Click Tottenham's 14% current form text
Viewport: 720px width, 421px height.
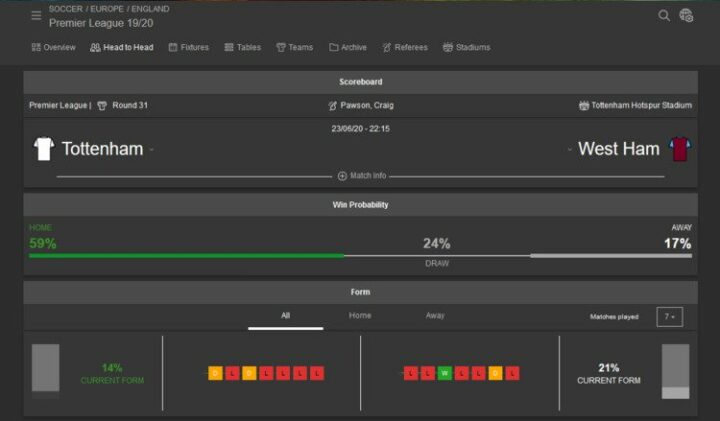pyautogui.click(x=112, y=374)
